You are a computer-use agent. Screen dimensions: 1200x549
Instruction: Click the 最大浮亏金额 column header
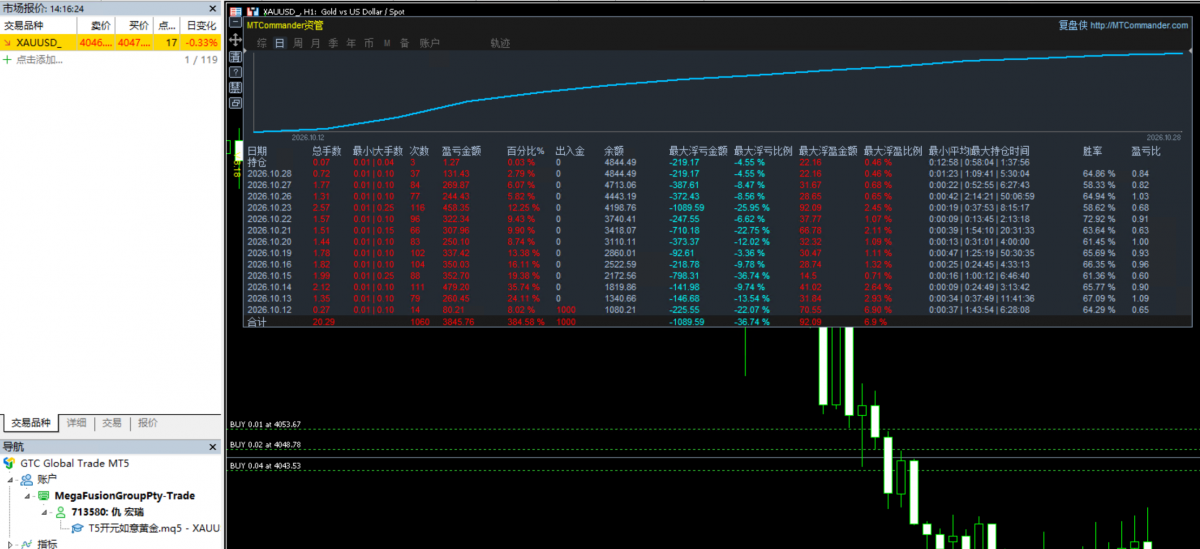(698, 151)
